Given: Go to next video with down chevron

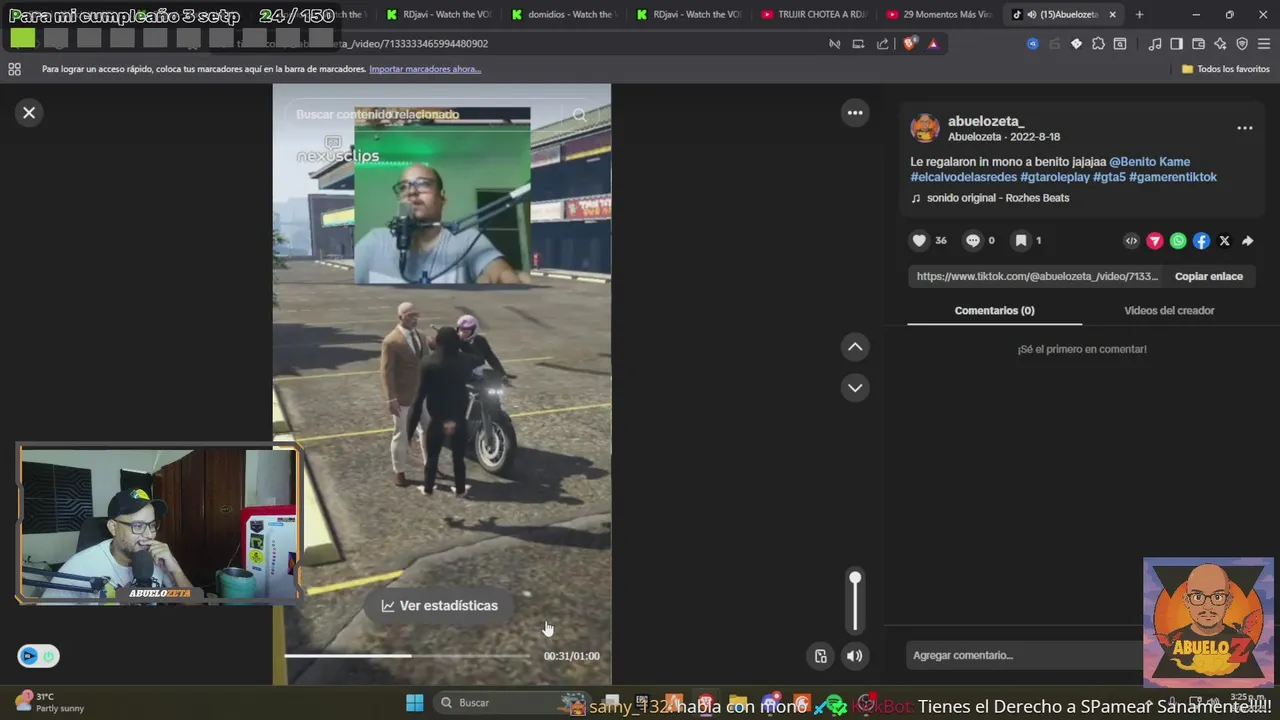Looking at the screenshot, I should click(855, 388).
